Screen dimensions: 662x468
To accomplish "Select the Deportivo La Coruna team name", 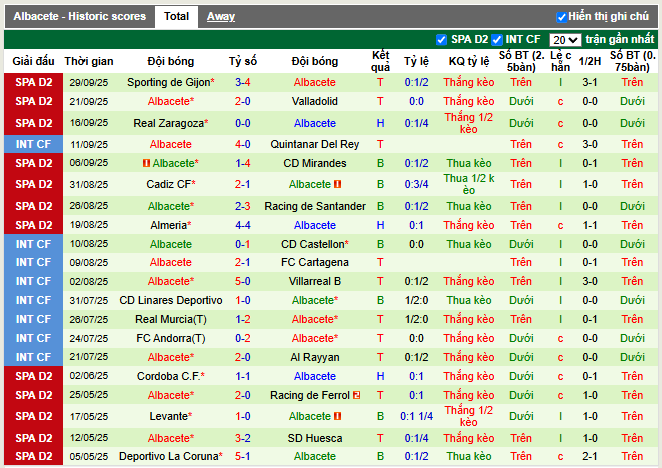I will click(x=168, y=456).
